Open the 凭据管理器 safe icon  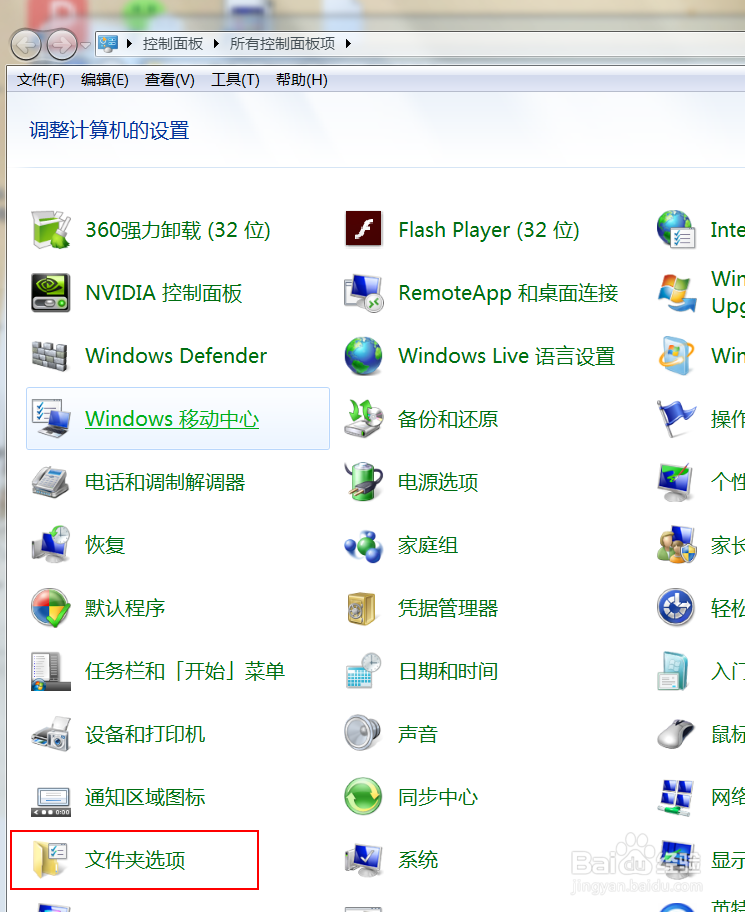tap(362, 608)
